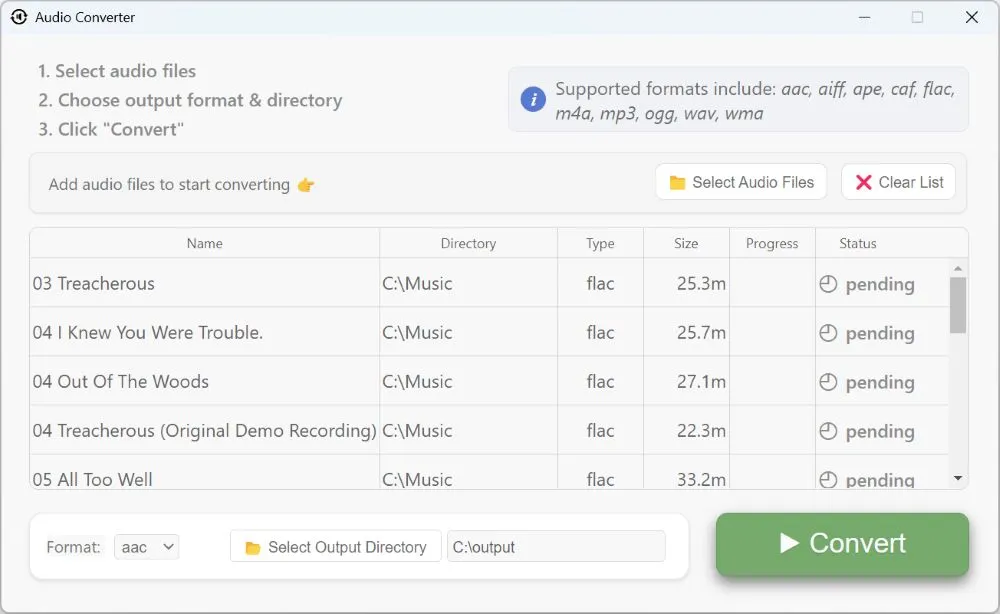The width and height of the screenshot is (1000, 614).
Task: Click the folder icon on Select Output Directory
Action: click(252, 546)
